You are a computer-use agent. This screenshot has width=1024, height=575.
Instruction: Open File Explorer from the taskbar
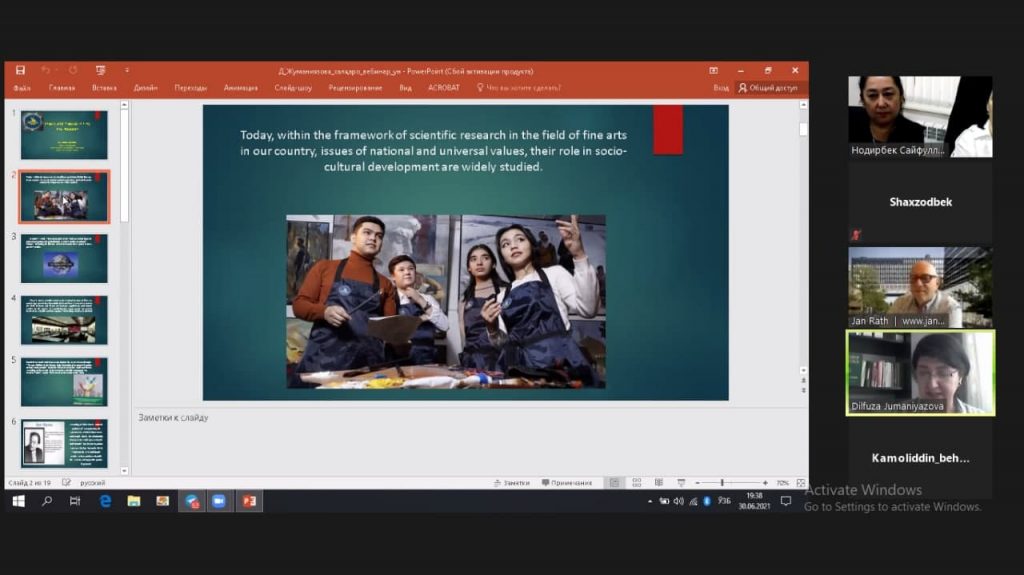133,501
